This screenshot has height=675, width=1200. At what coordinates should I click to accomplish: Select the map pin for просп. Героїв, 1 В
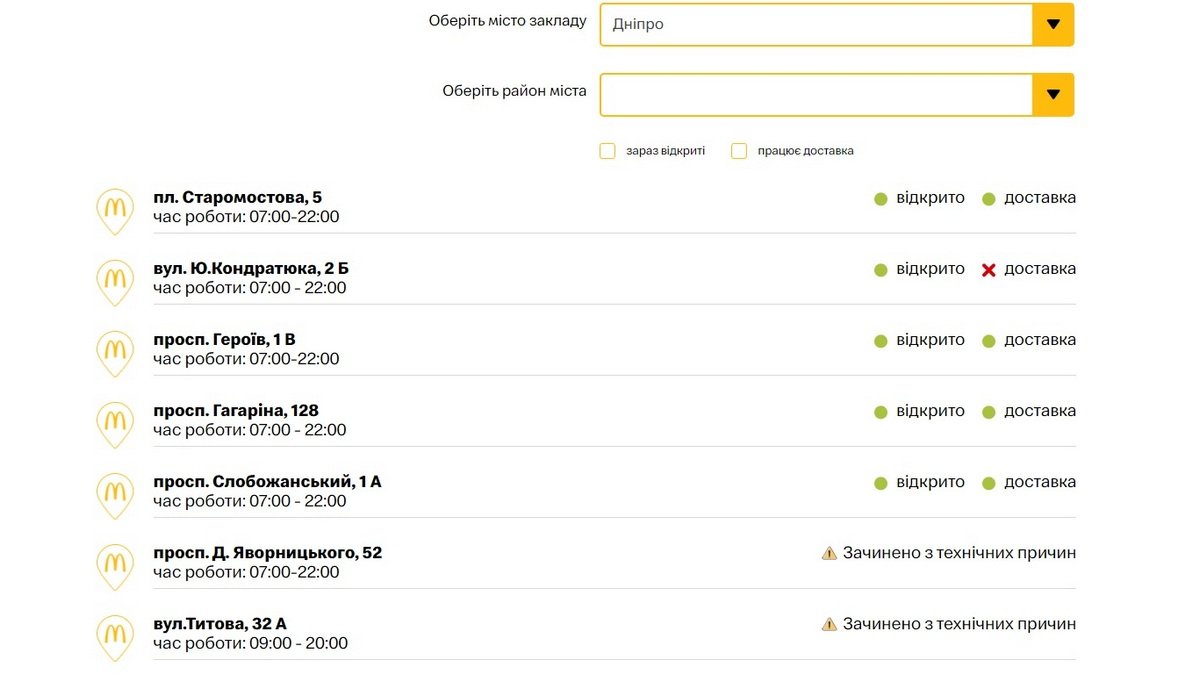click(115, 353)
